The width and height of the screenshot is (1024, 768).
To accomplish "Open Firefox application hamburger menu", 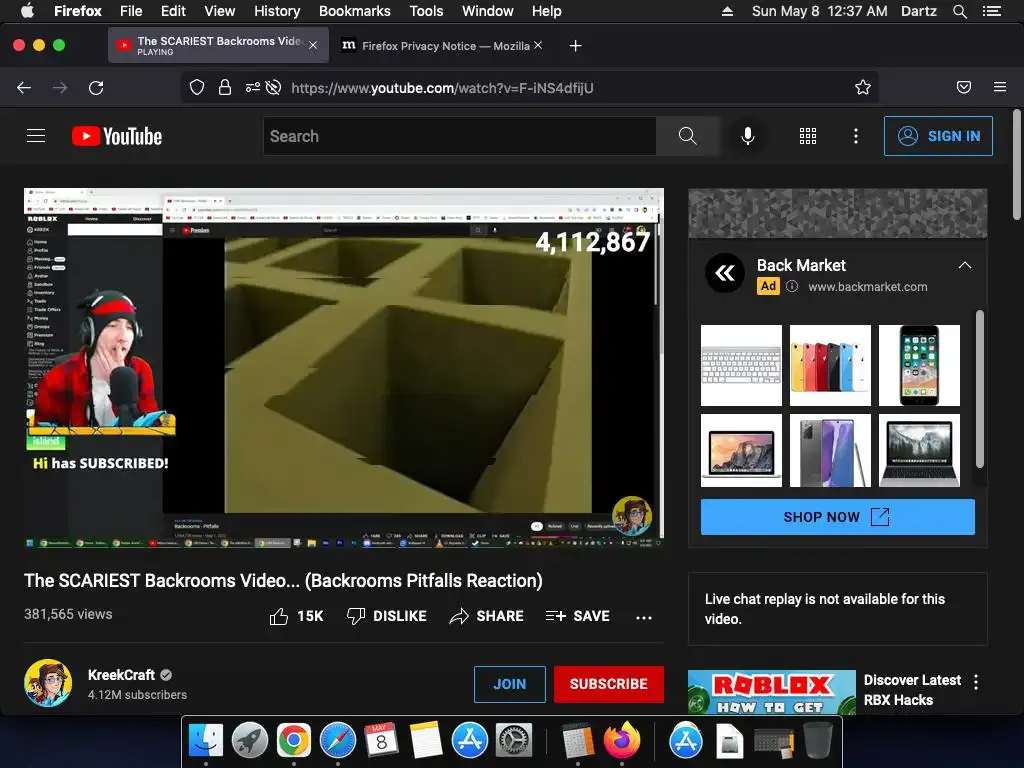I will click(1000, 87).
